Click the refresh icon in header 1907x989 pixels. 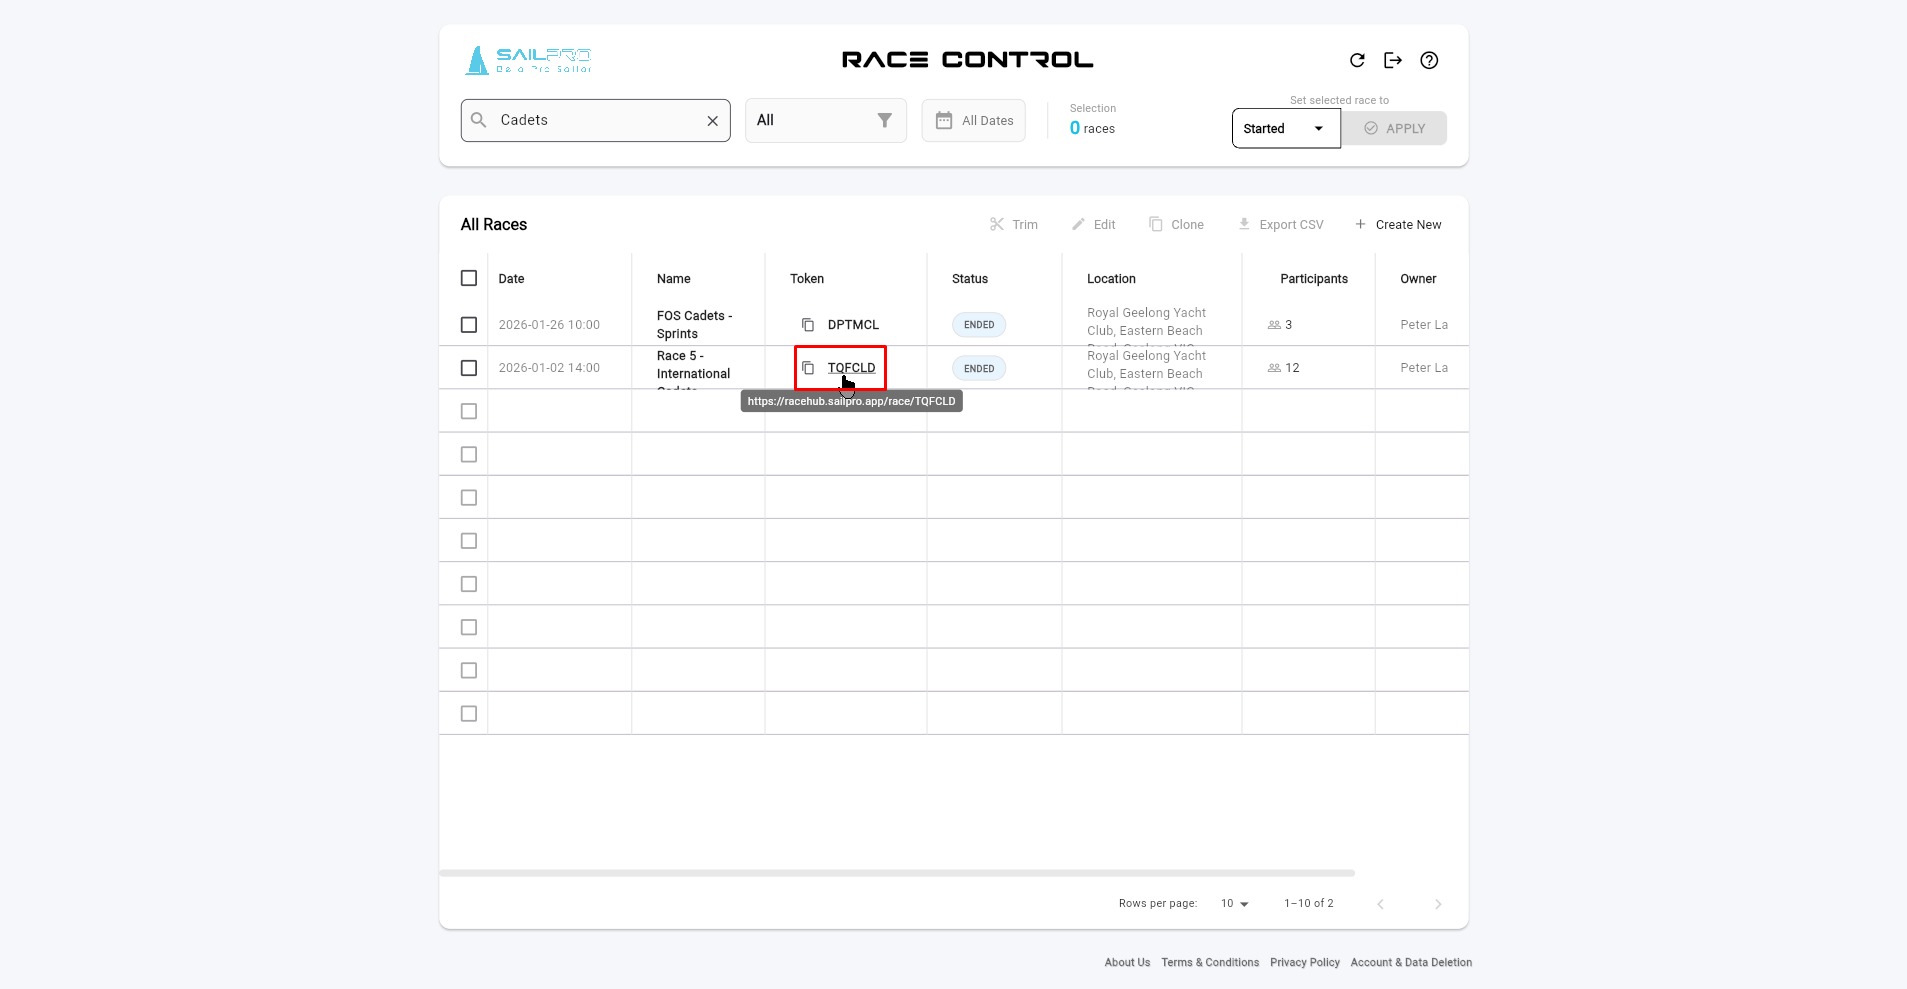pyautogui.click(x=1357, y=60)
